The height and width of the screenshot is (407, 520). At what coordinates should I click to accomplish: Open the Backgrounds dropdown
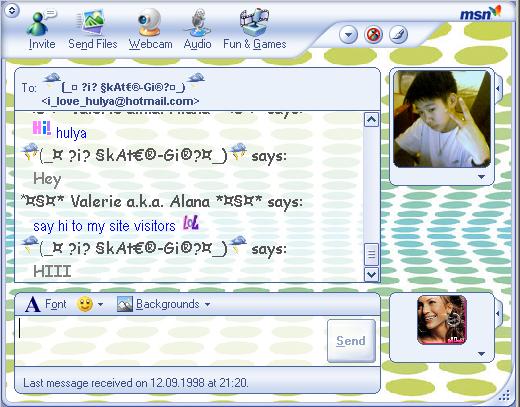164,304
